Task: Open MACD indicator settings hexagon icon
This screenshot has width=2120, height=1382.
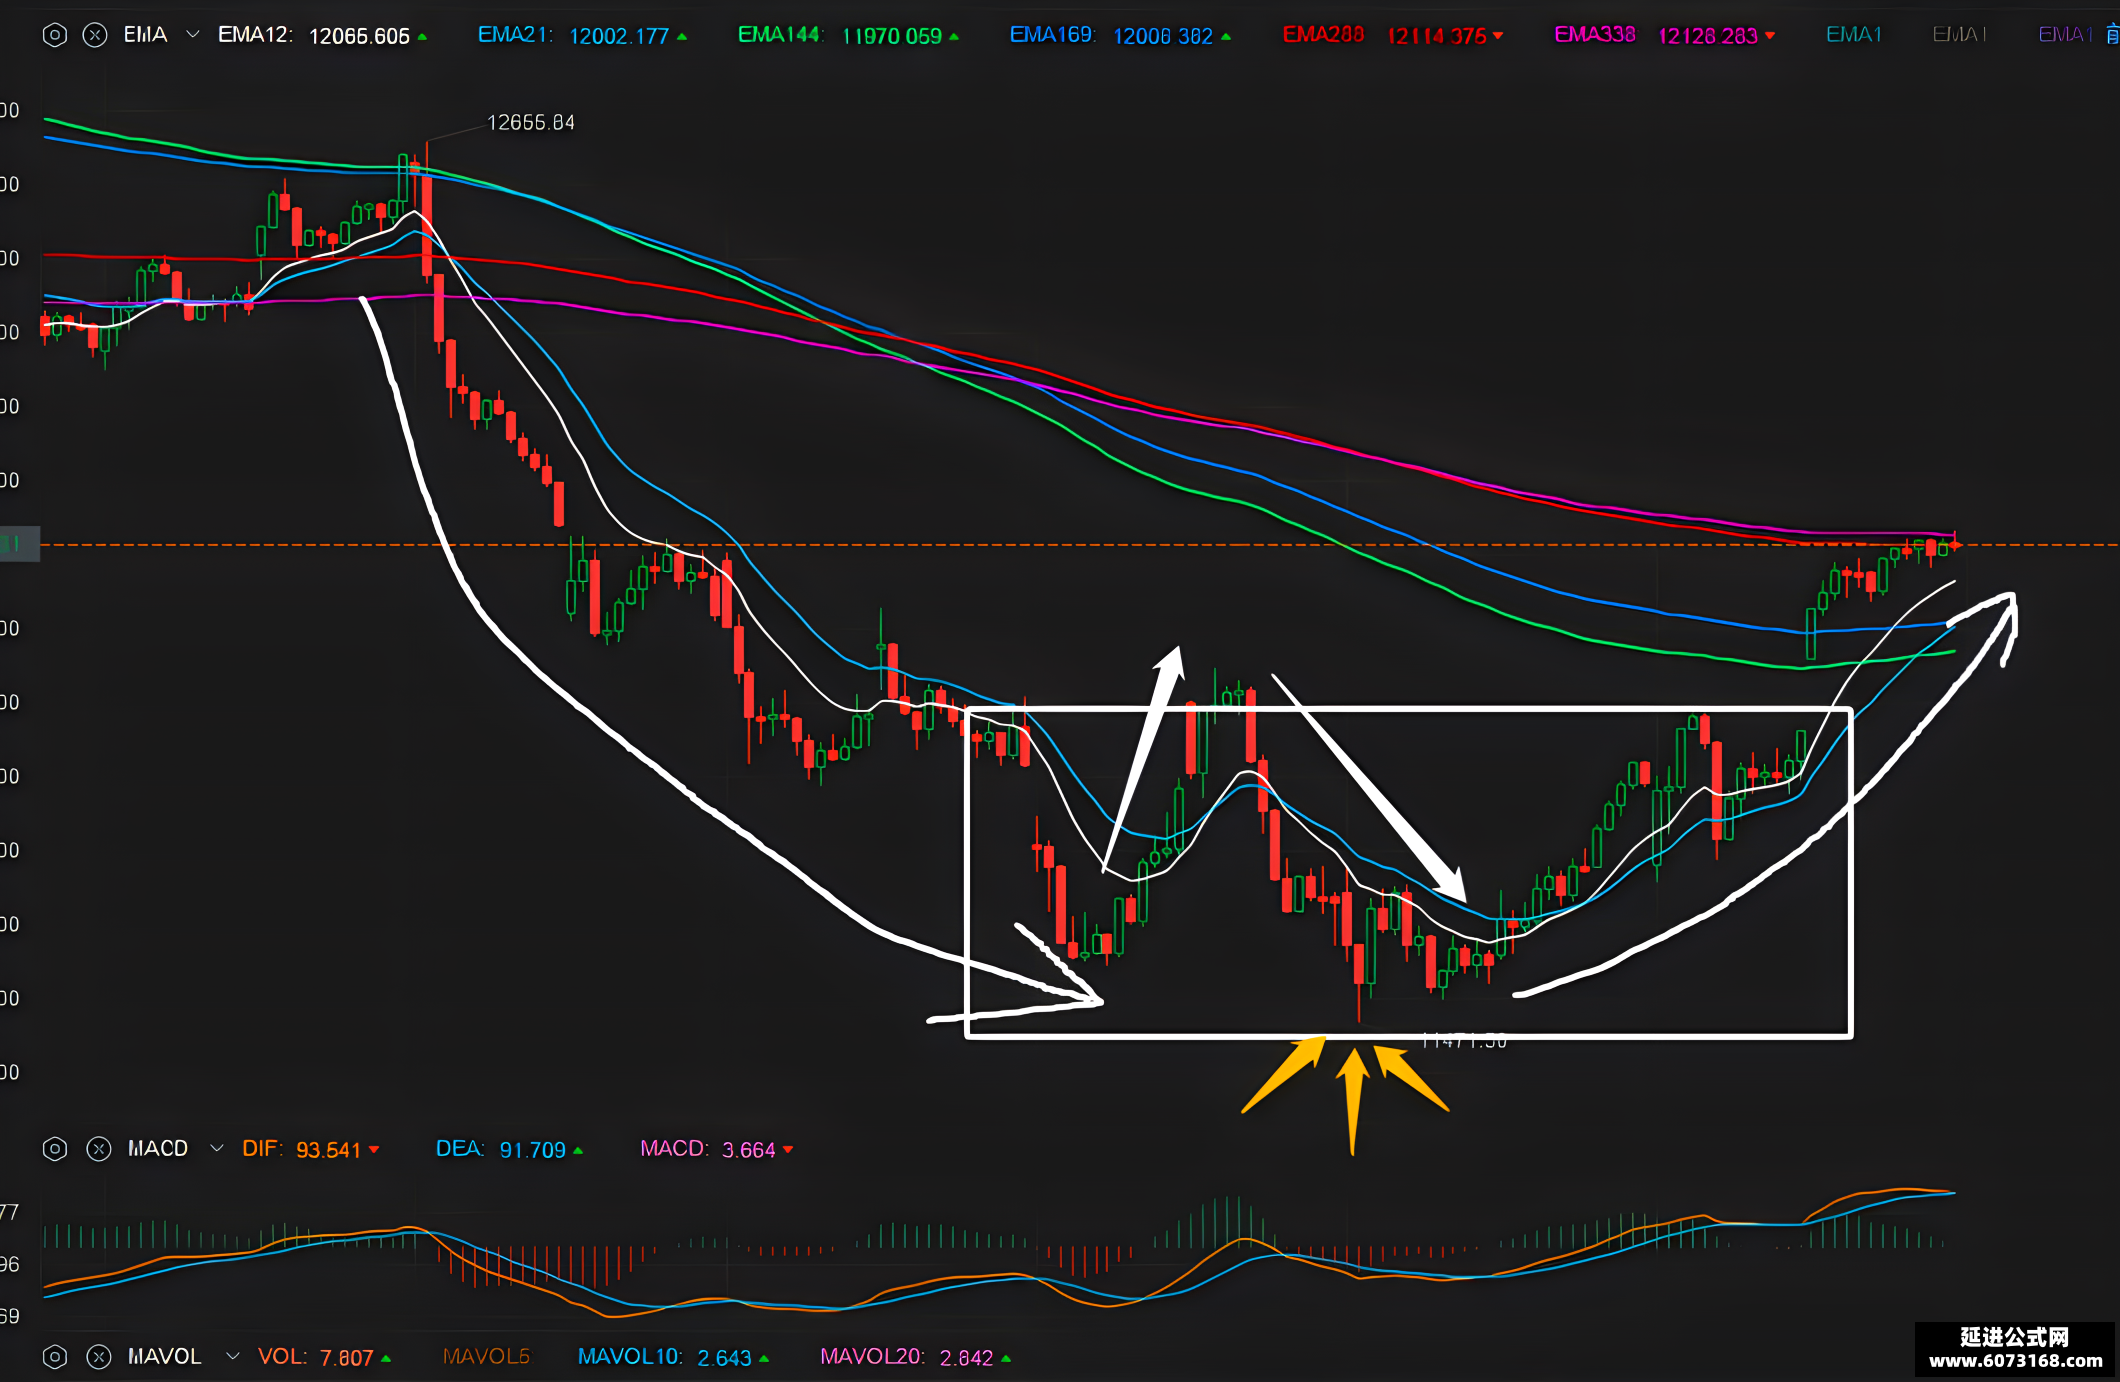Action: point(55,1149)
